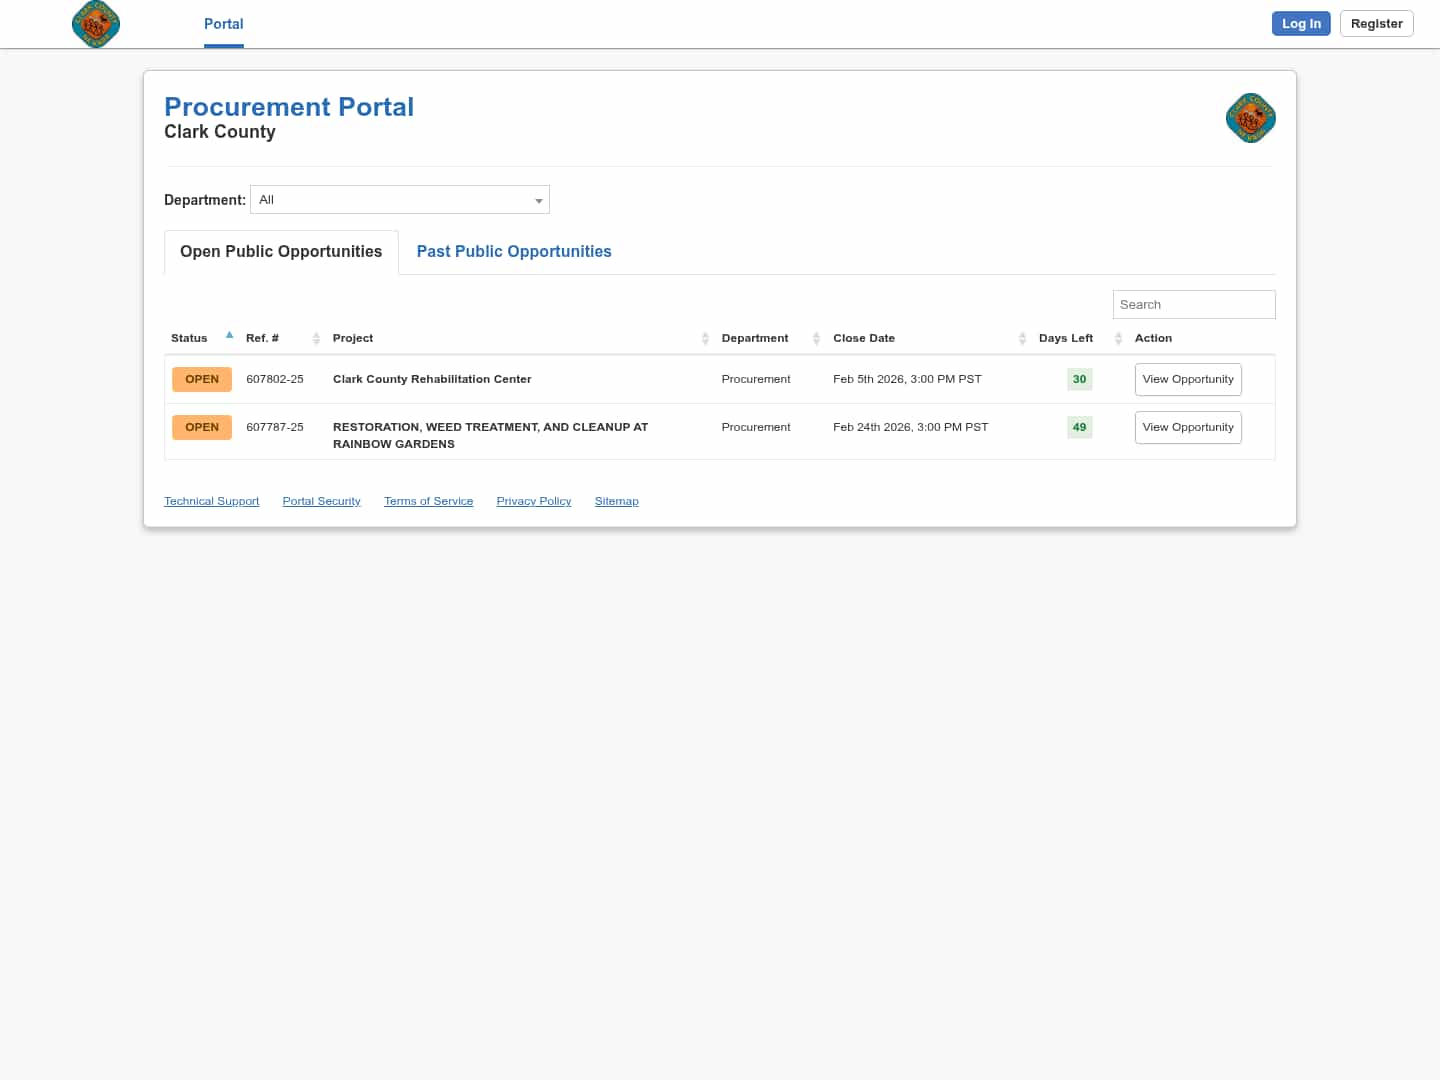Select the Open Public Opportunities tab
Viewport: 1440px width, 1080px height.
(280, 251)
